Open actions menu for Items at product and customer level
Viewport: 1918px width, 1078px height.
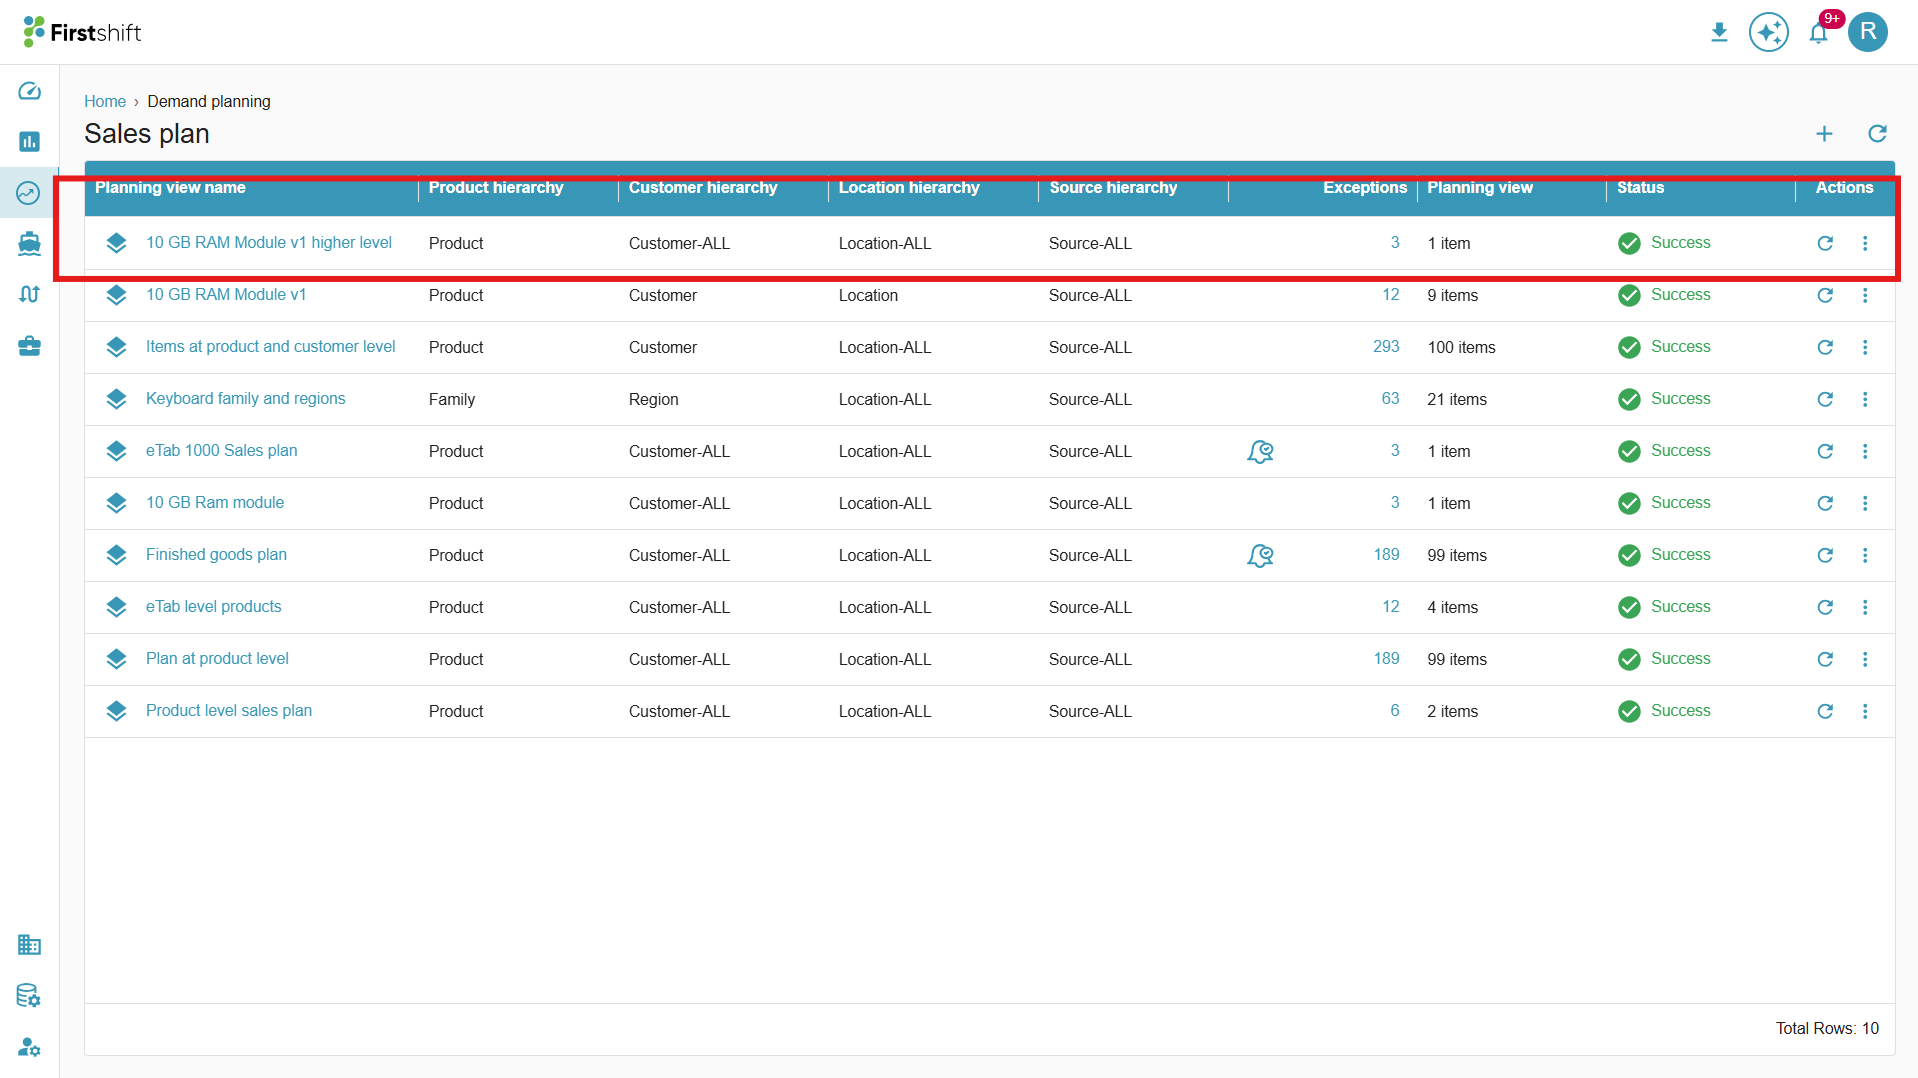[1865, 347]
